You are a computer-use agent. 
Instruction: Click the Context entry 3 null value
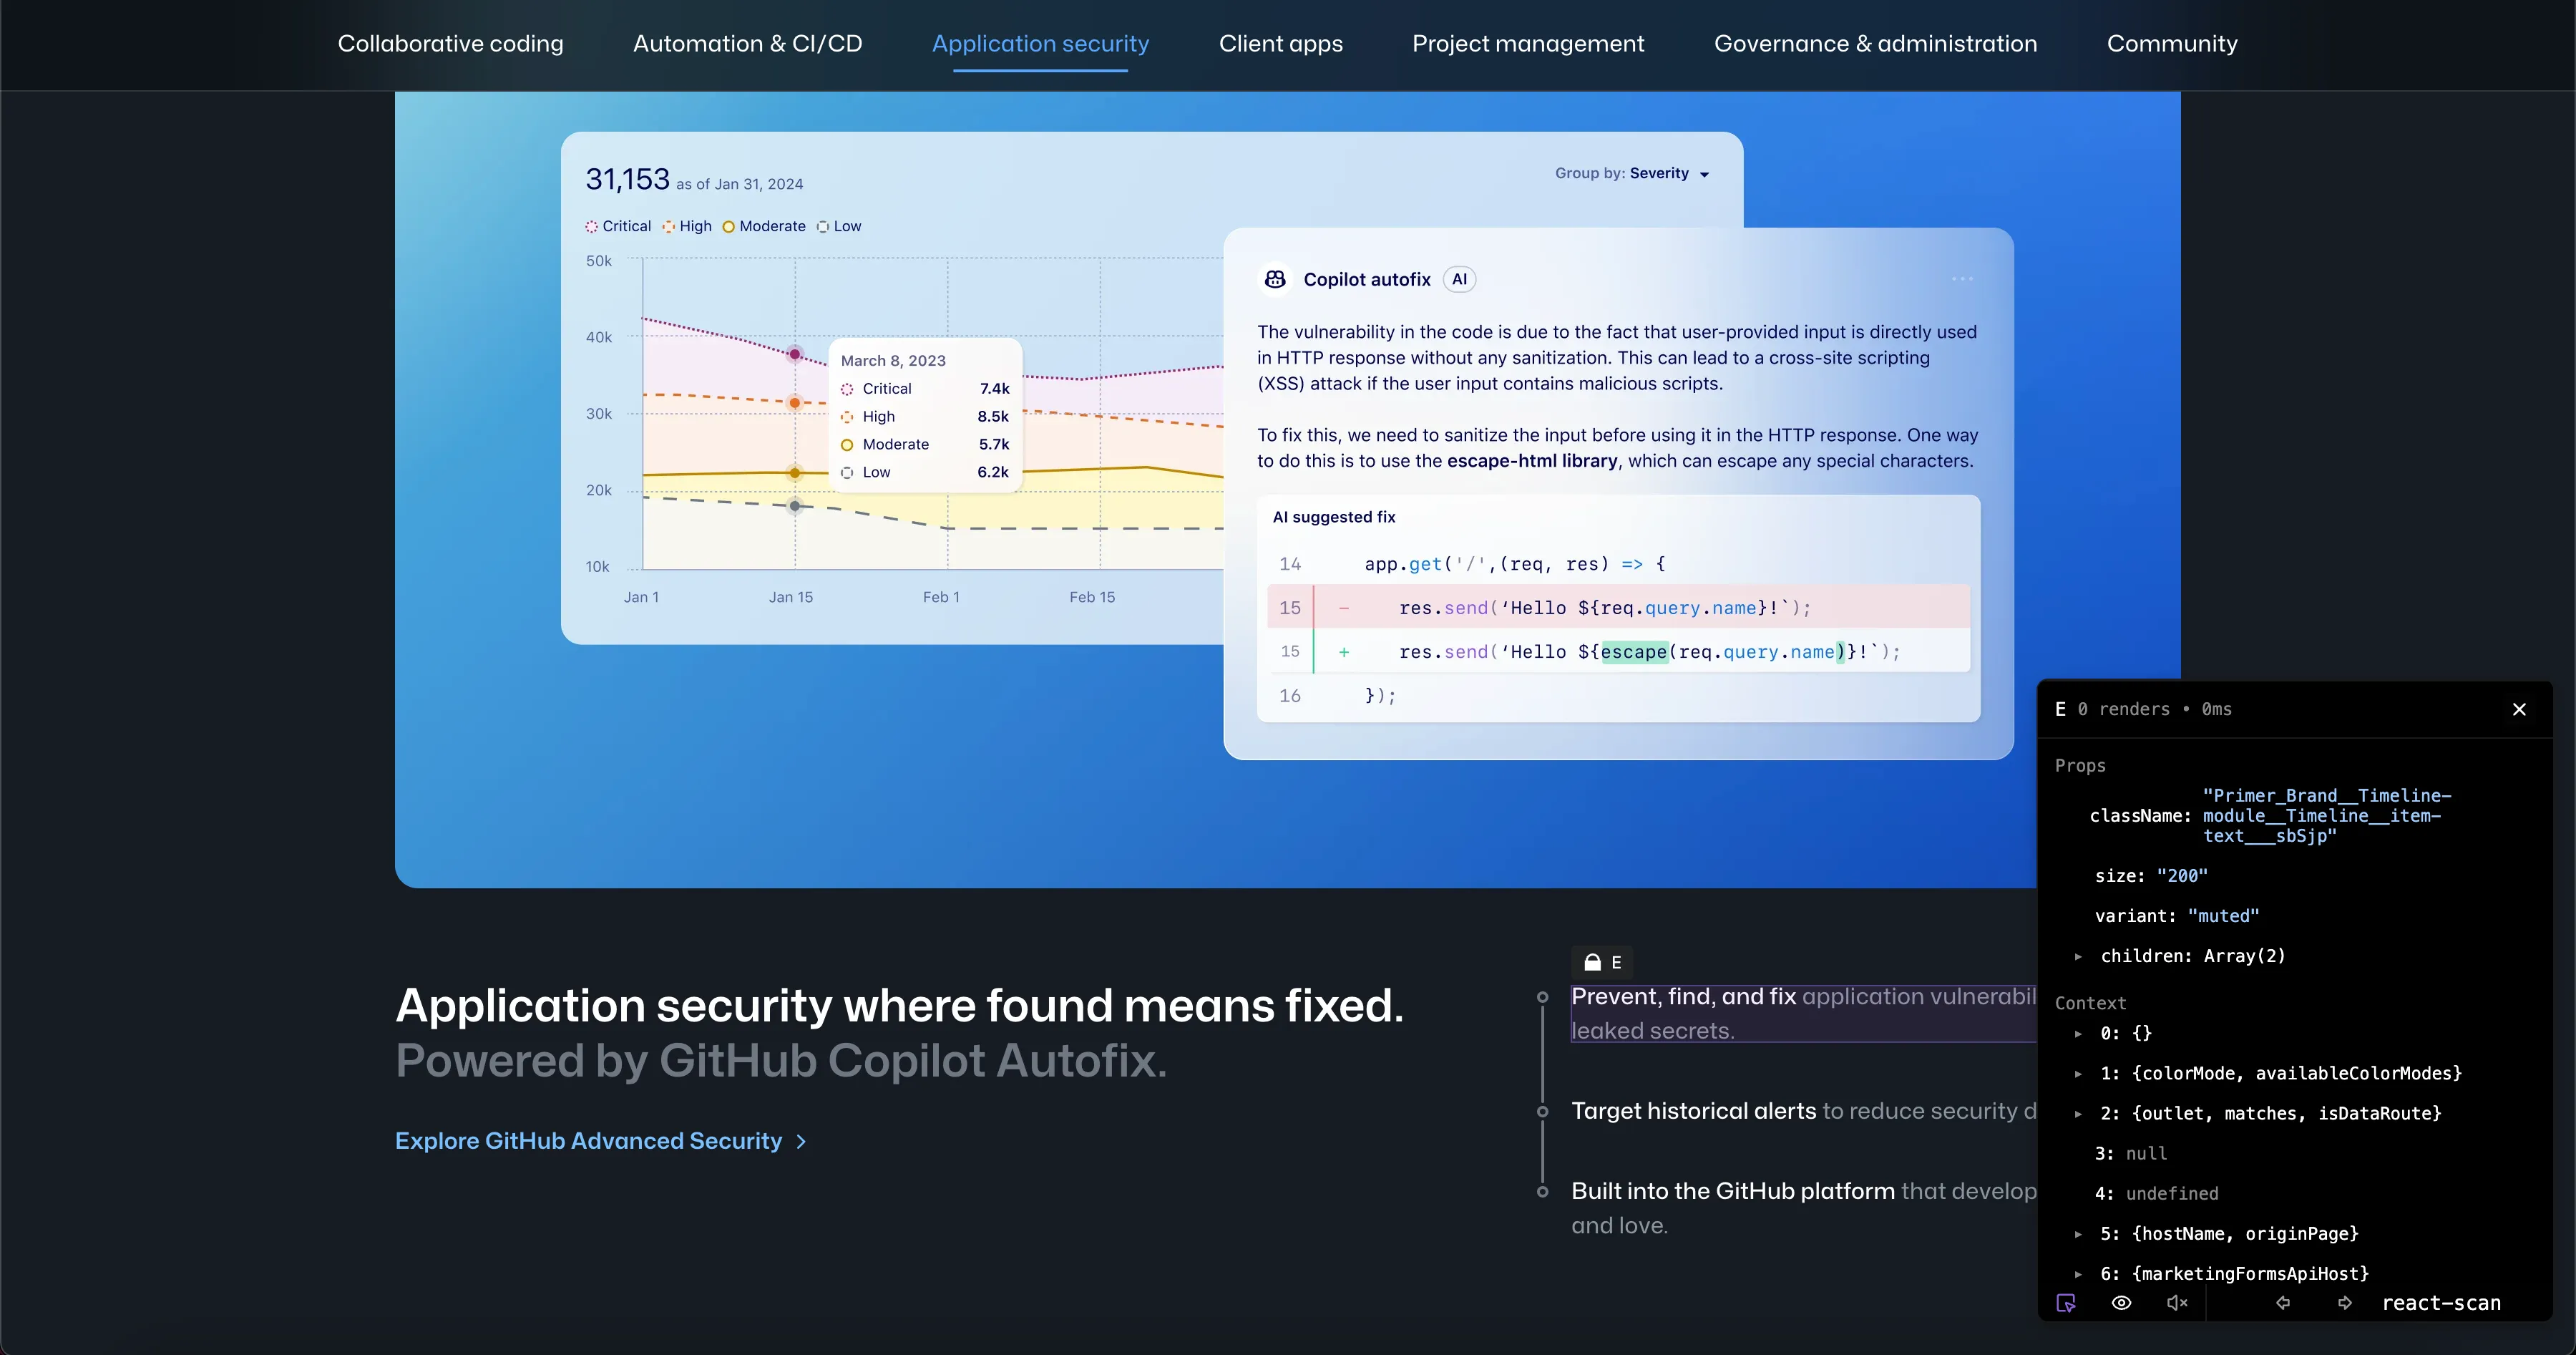point(2146,1154)
